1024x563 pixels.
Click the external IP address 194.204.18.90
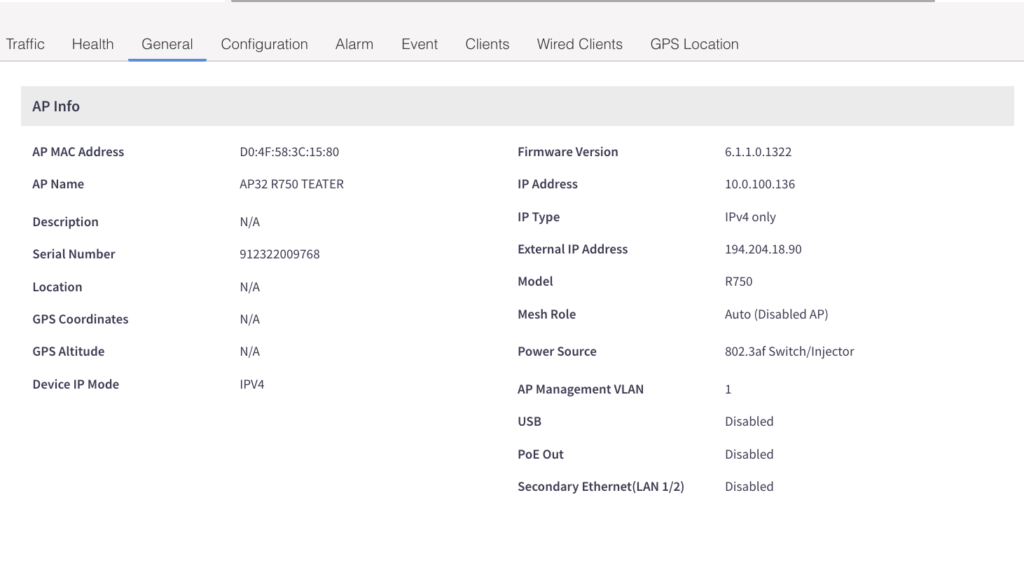click(x=762, y=249)
